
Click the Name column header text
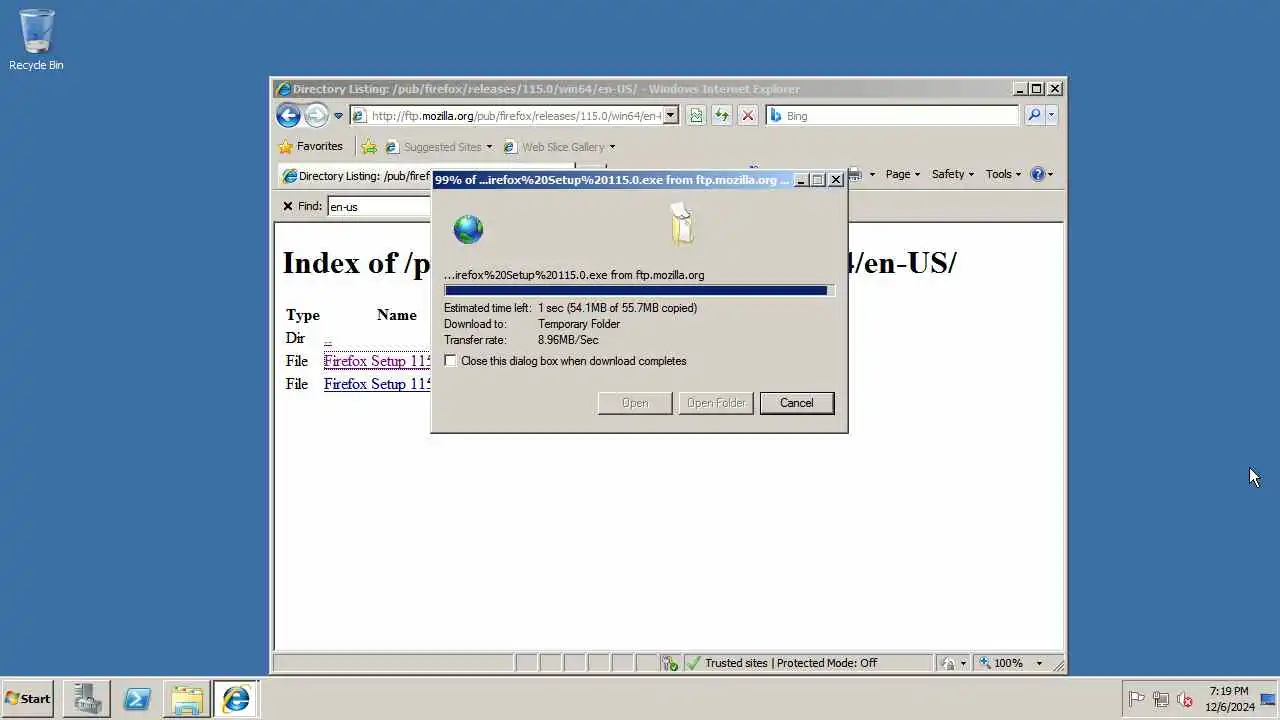click(397, 315)
